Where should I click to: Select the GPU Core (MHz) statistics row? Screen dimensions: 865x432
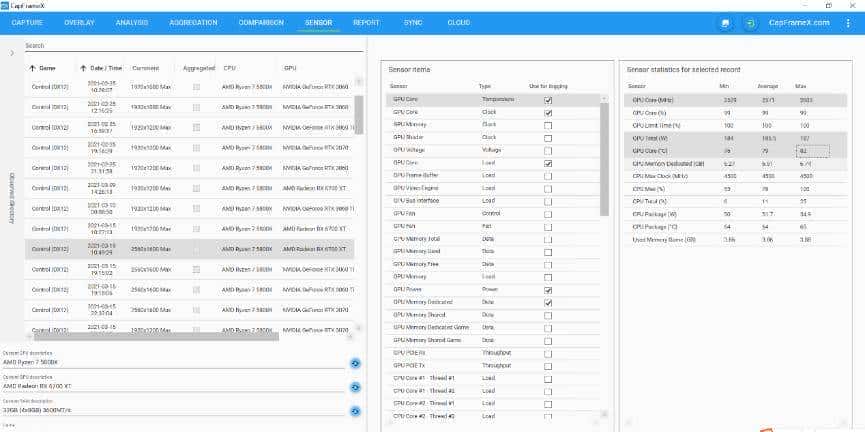pyautogui.click(x=736, y=100)
